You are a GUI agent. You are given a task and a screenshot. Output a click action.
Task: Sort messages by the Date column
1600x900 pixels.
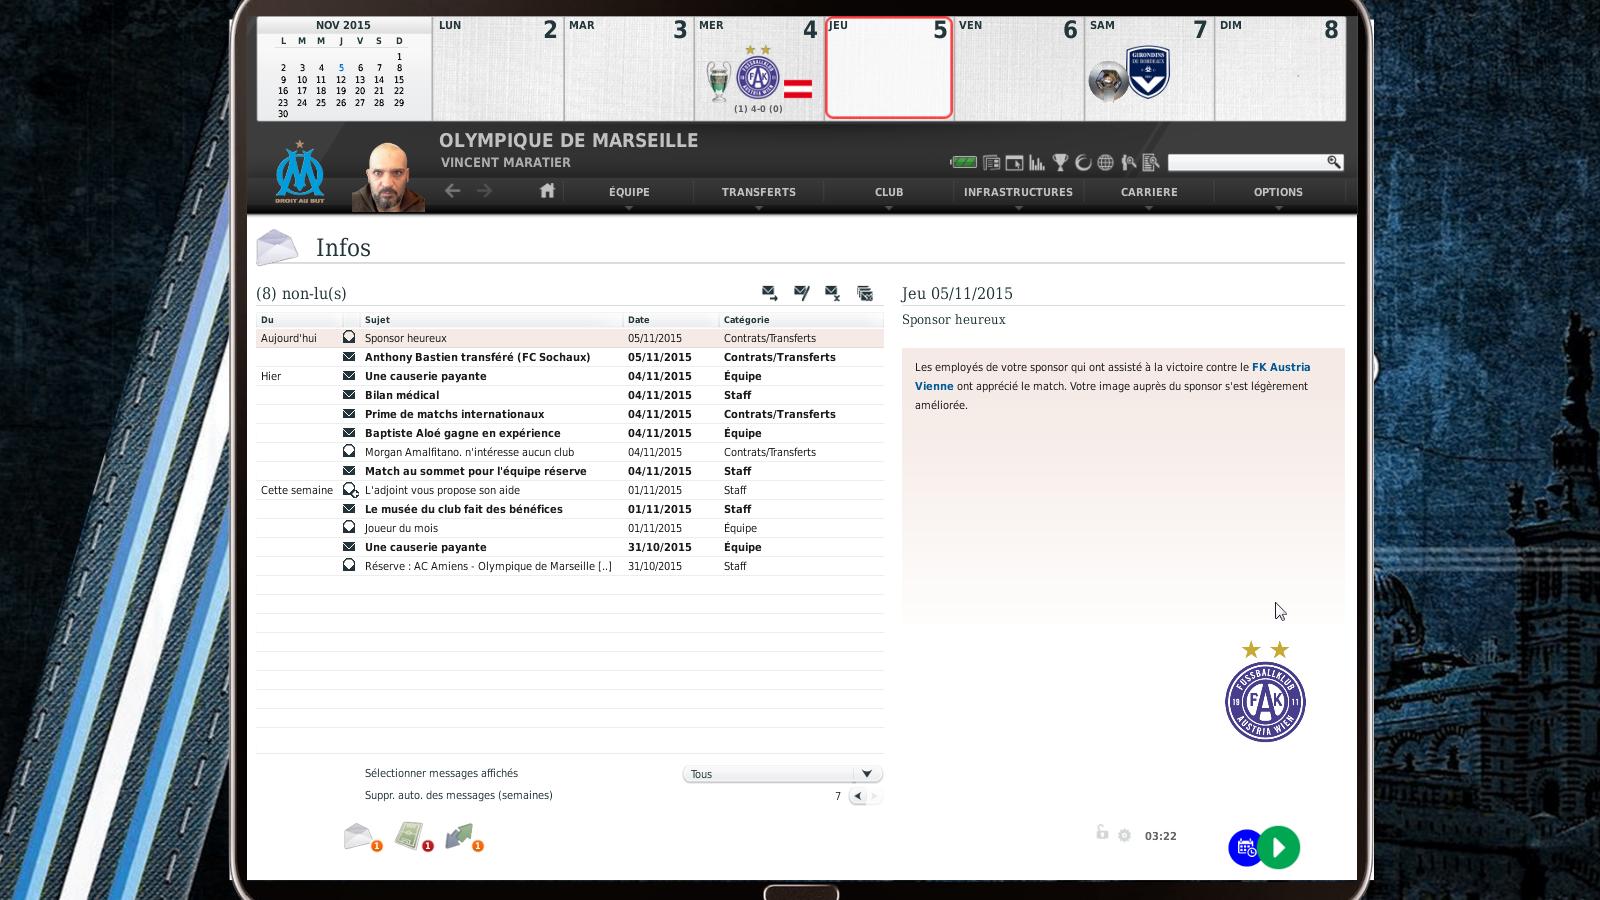pos(671,320)
